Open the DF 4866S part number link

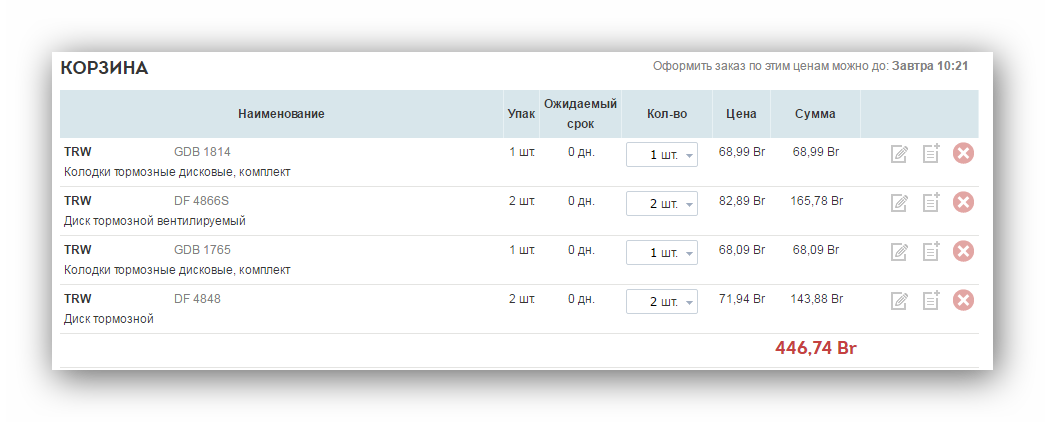coord(201,201)
